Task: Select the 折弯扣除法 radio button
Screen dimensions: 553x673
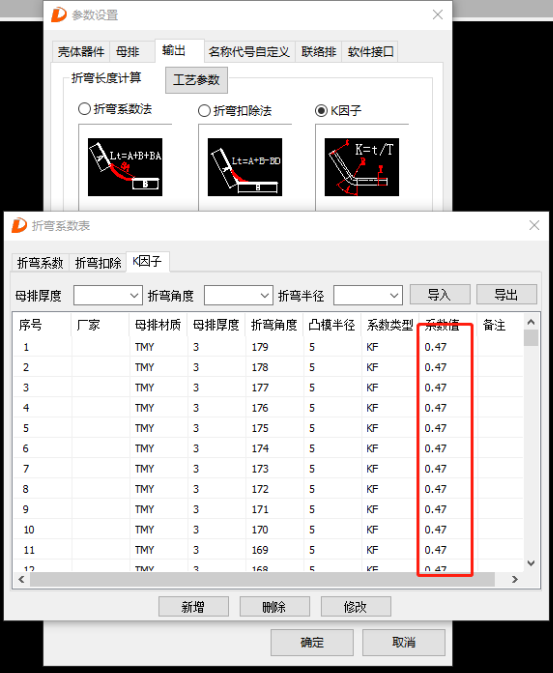Action: coord(204,111)
